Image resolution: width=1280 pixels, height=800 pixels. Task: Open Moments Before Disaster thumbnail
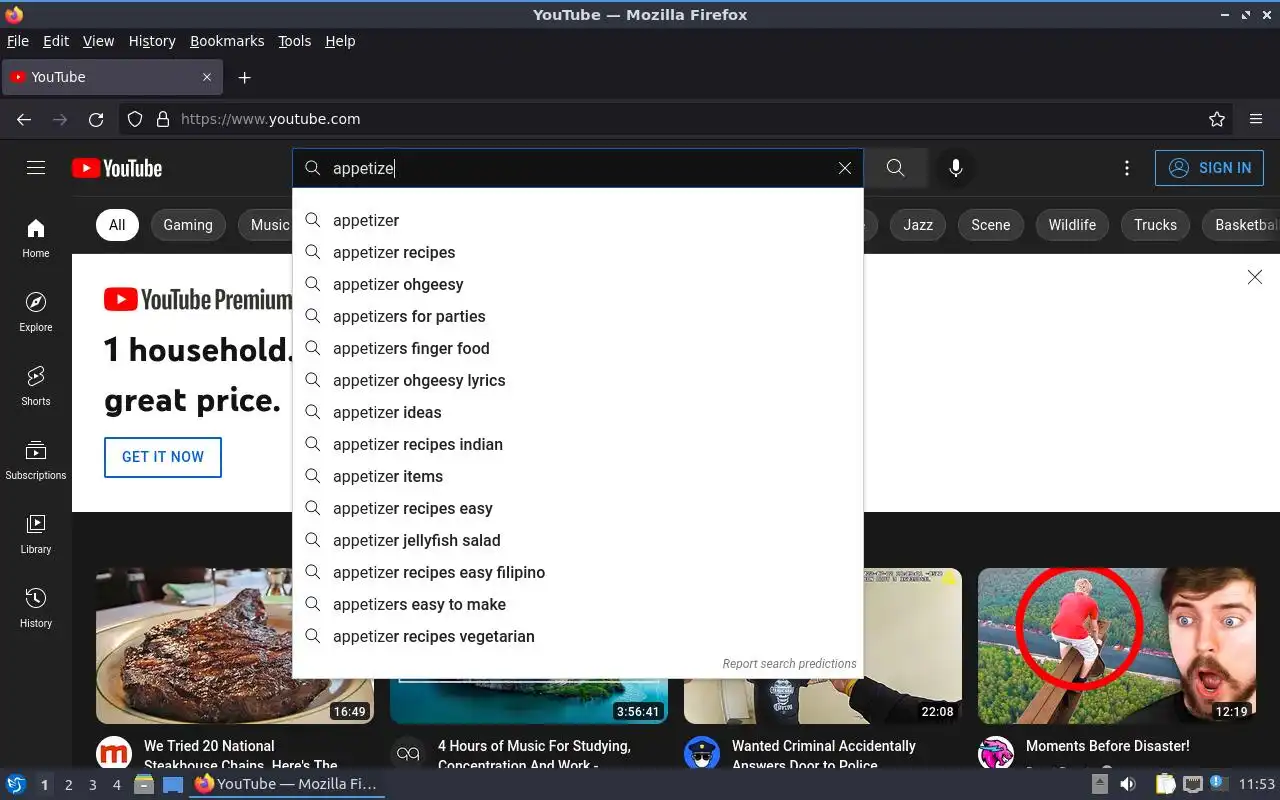pyautogui.click(x=1117, y=646)
